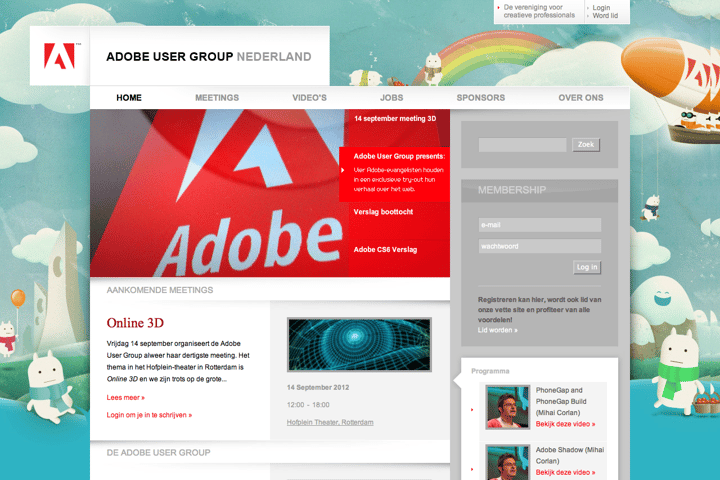Image resolution: width=720 pixels, height=480 pixels.
Task: Focus the wachtwoord password field
Action: (540, 246)
